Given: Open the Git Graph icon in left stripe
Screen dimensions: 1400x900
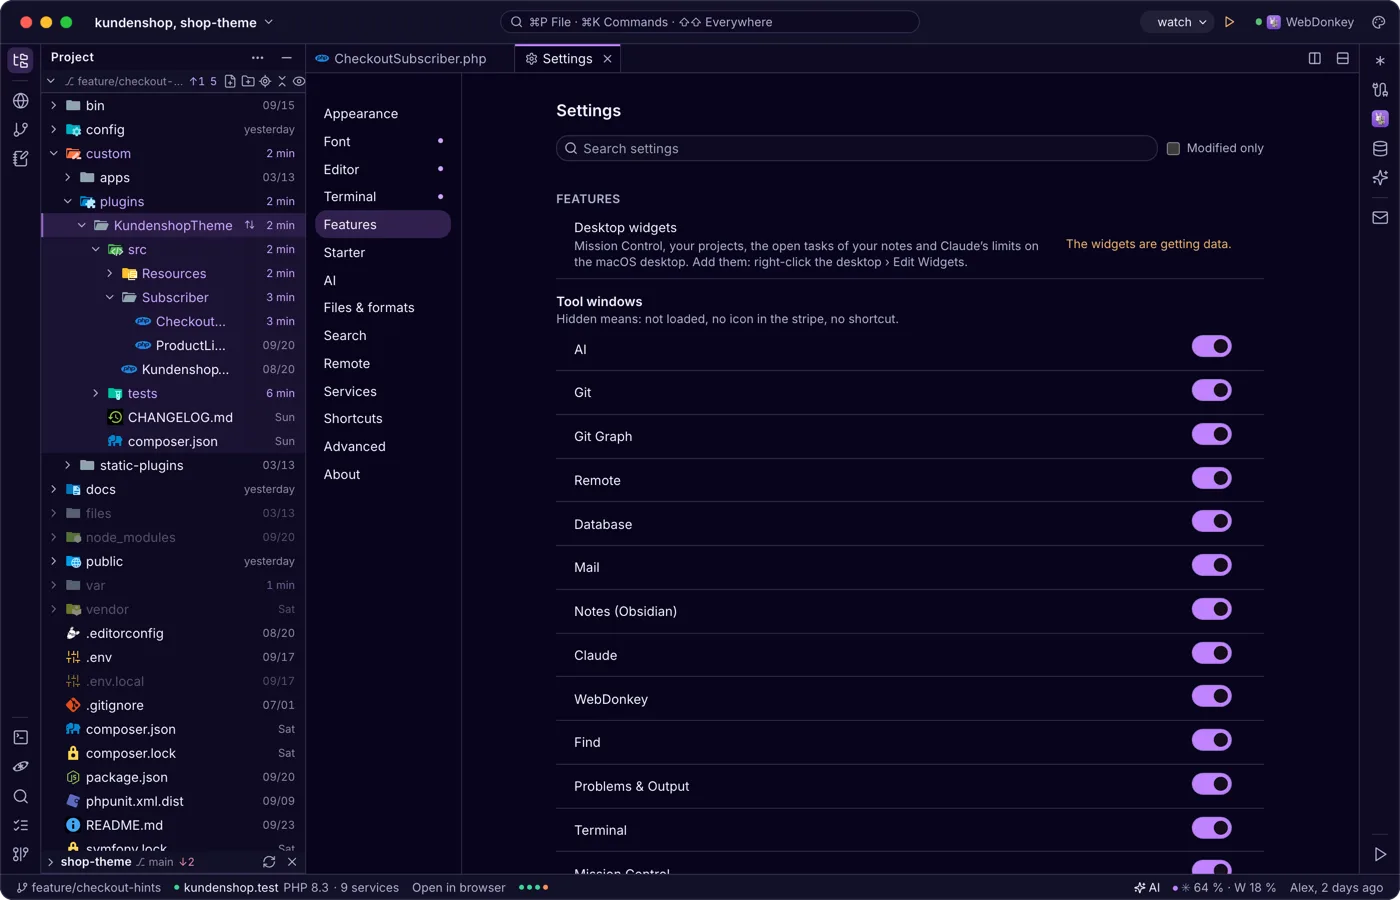Looking at the screenshot, I should [20, 854].
